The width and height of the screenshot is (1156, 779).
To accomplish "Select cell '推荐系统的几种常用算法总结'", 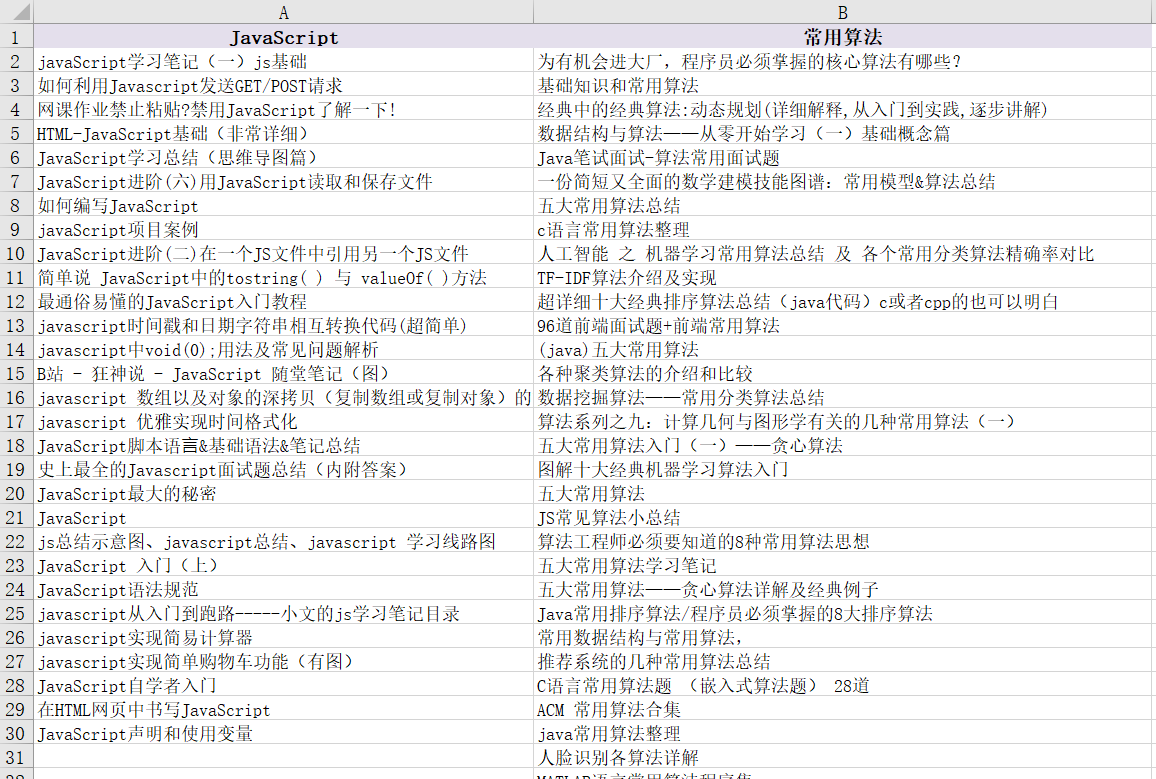I will [843, 661].
